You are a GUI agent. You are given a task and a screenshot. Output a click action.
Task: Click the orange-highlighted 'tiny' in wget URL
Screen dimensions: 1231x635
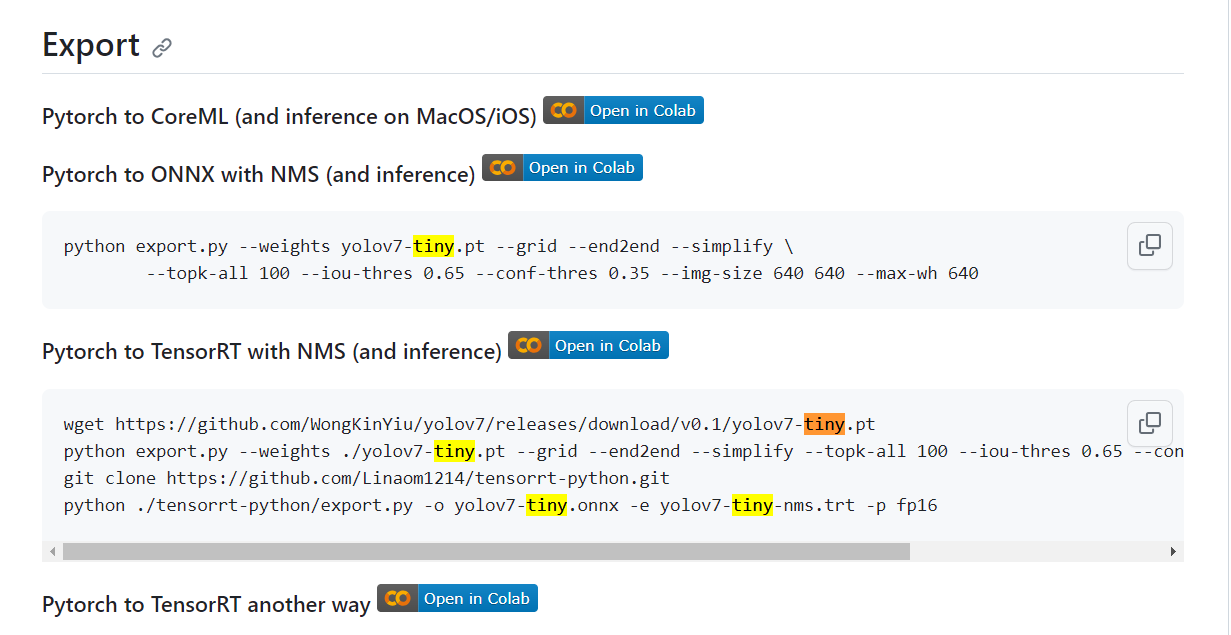[x=825, y=424]
